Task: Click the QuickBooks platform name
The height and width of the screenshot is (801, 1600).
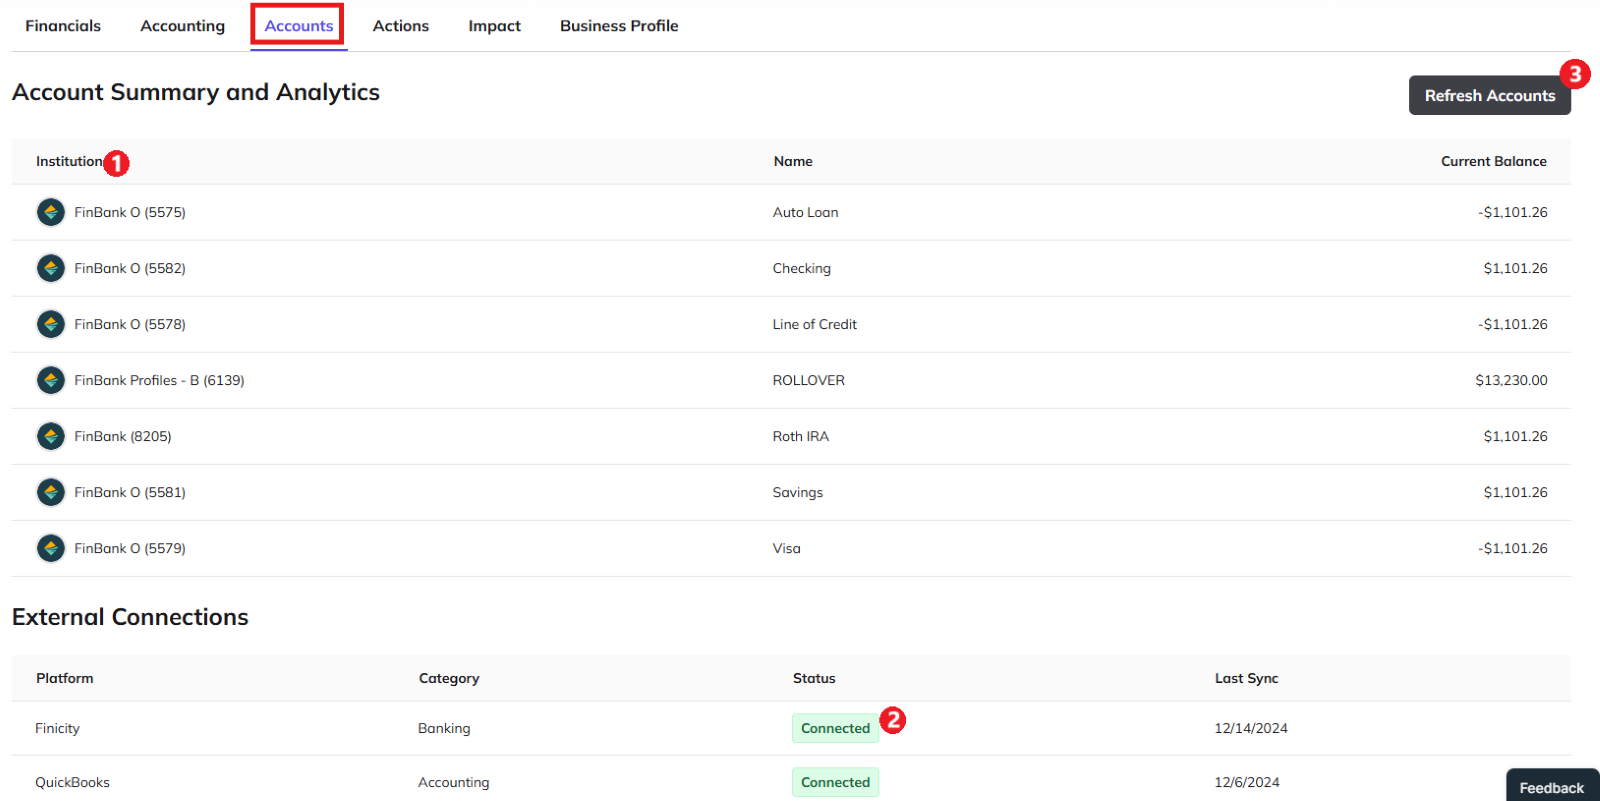Action: (72, 782)
